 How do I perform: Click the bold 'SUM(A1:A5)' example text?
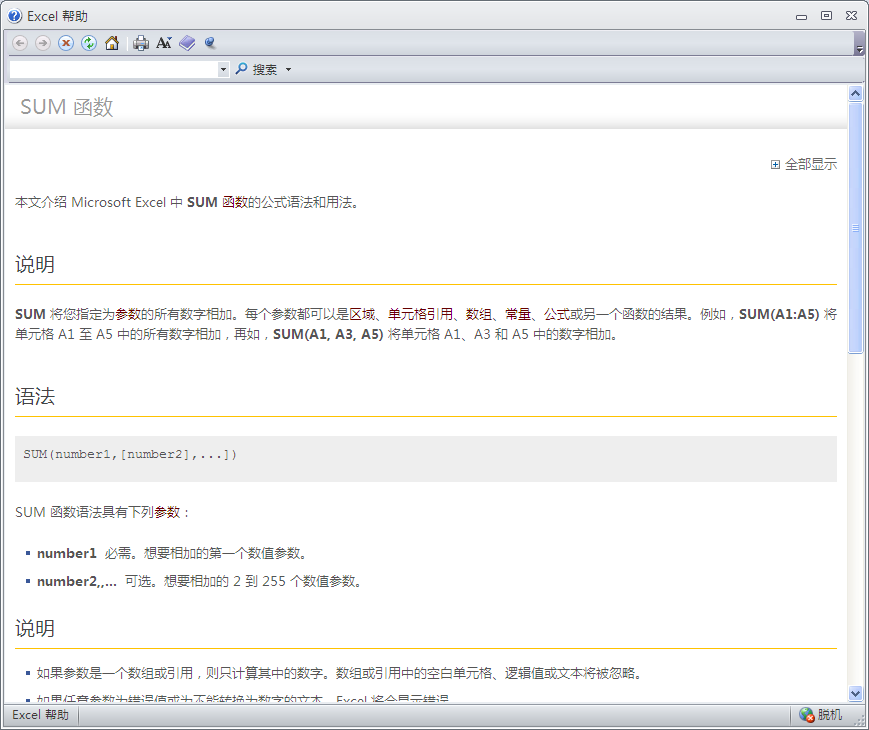pyautogui.click(x=779, y=314)
